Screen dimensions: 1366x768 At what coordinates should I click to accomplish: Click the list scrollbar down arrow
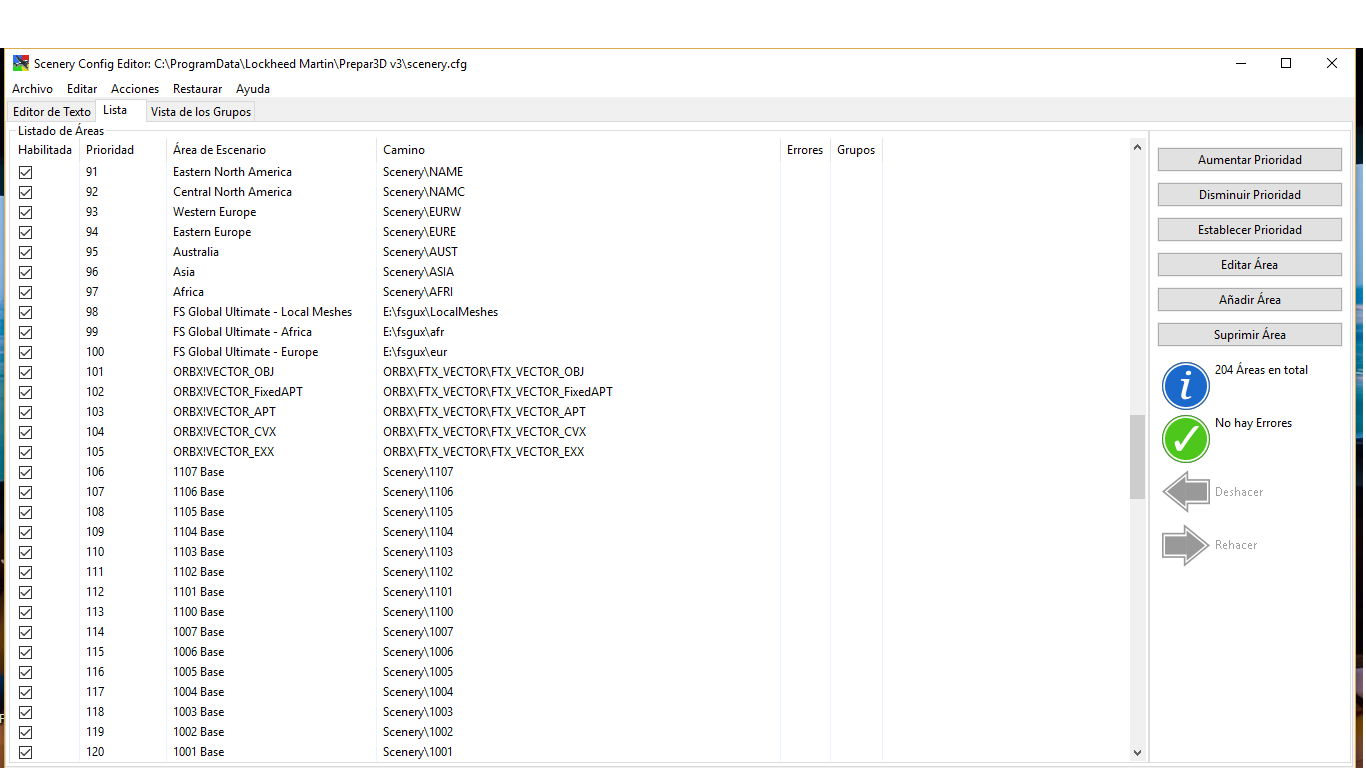[1137, 752]
